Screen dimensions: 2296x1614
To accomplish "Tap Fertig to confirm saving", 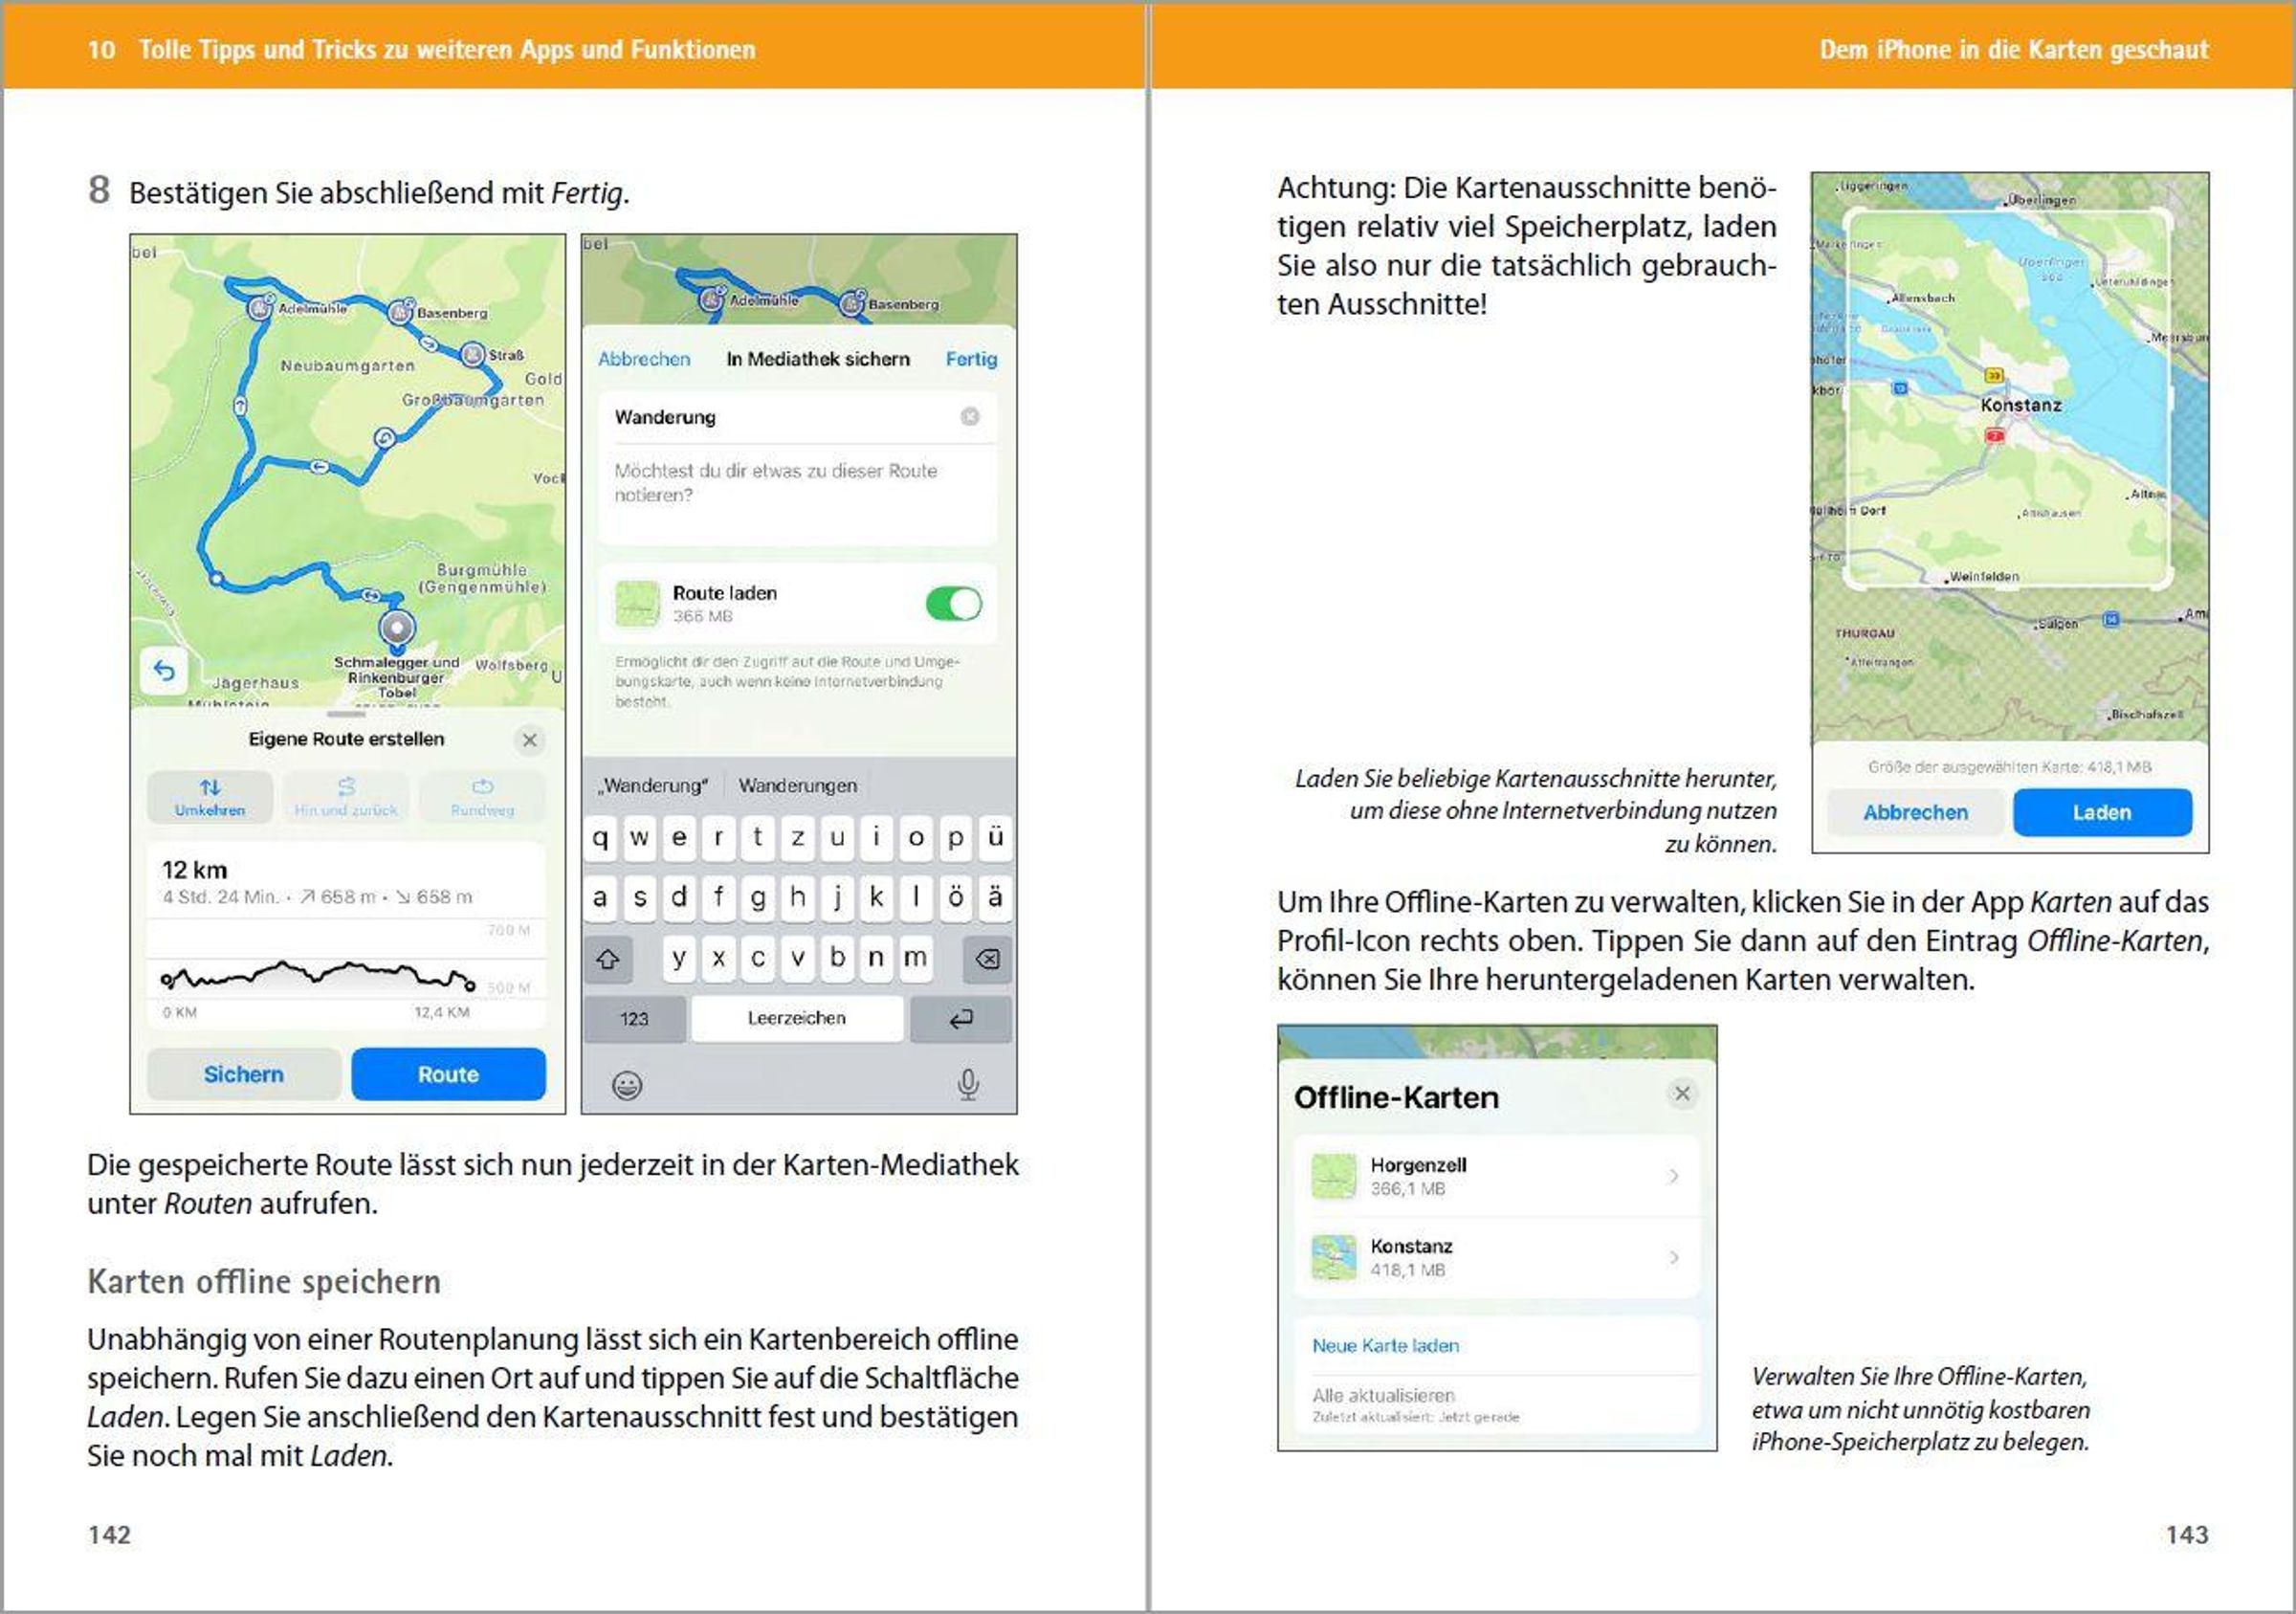I will (971, 359).
